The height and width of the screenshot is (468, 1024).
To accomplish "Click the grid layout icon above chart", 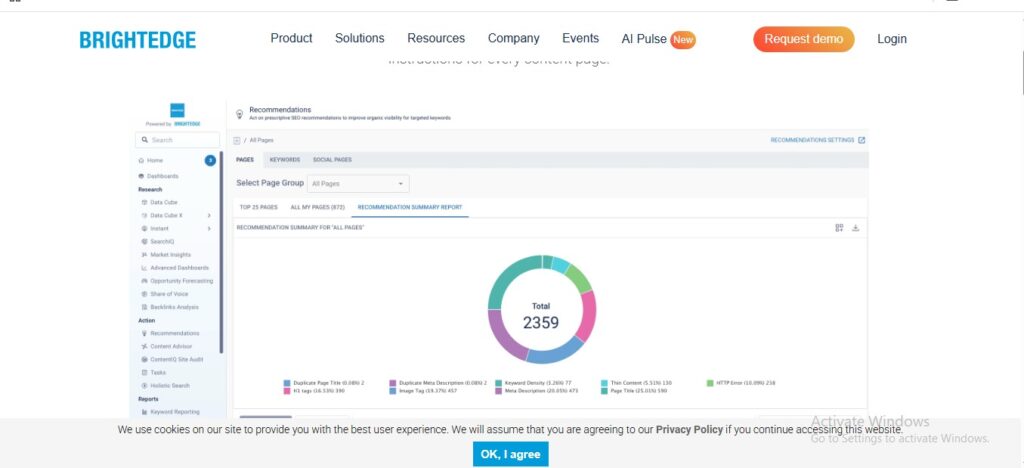I will (x=839, y=228).
